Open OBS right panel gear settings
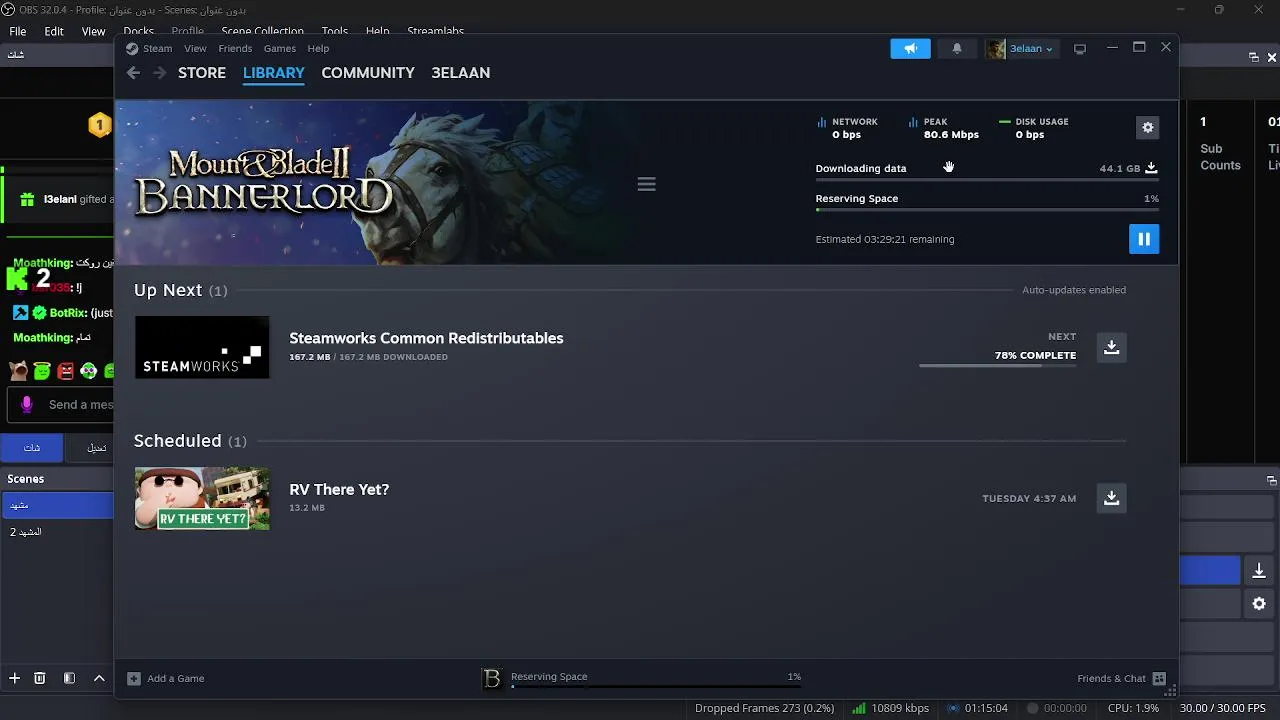 pyautogui.click(x=1259, y=604)
